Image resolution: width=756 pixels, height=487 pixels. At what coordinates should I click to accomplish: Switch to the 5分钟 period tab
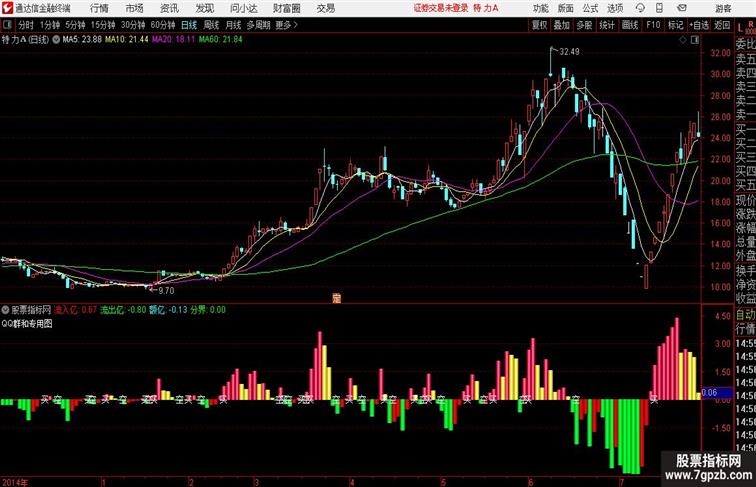click(x=75, y=25)
